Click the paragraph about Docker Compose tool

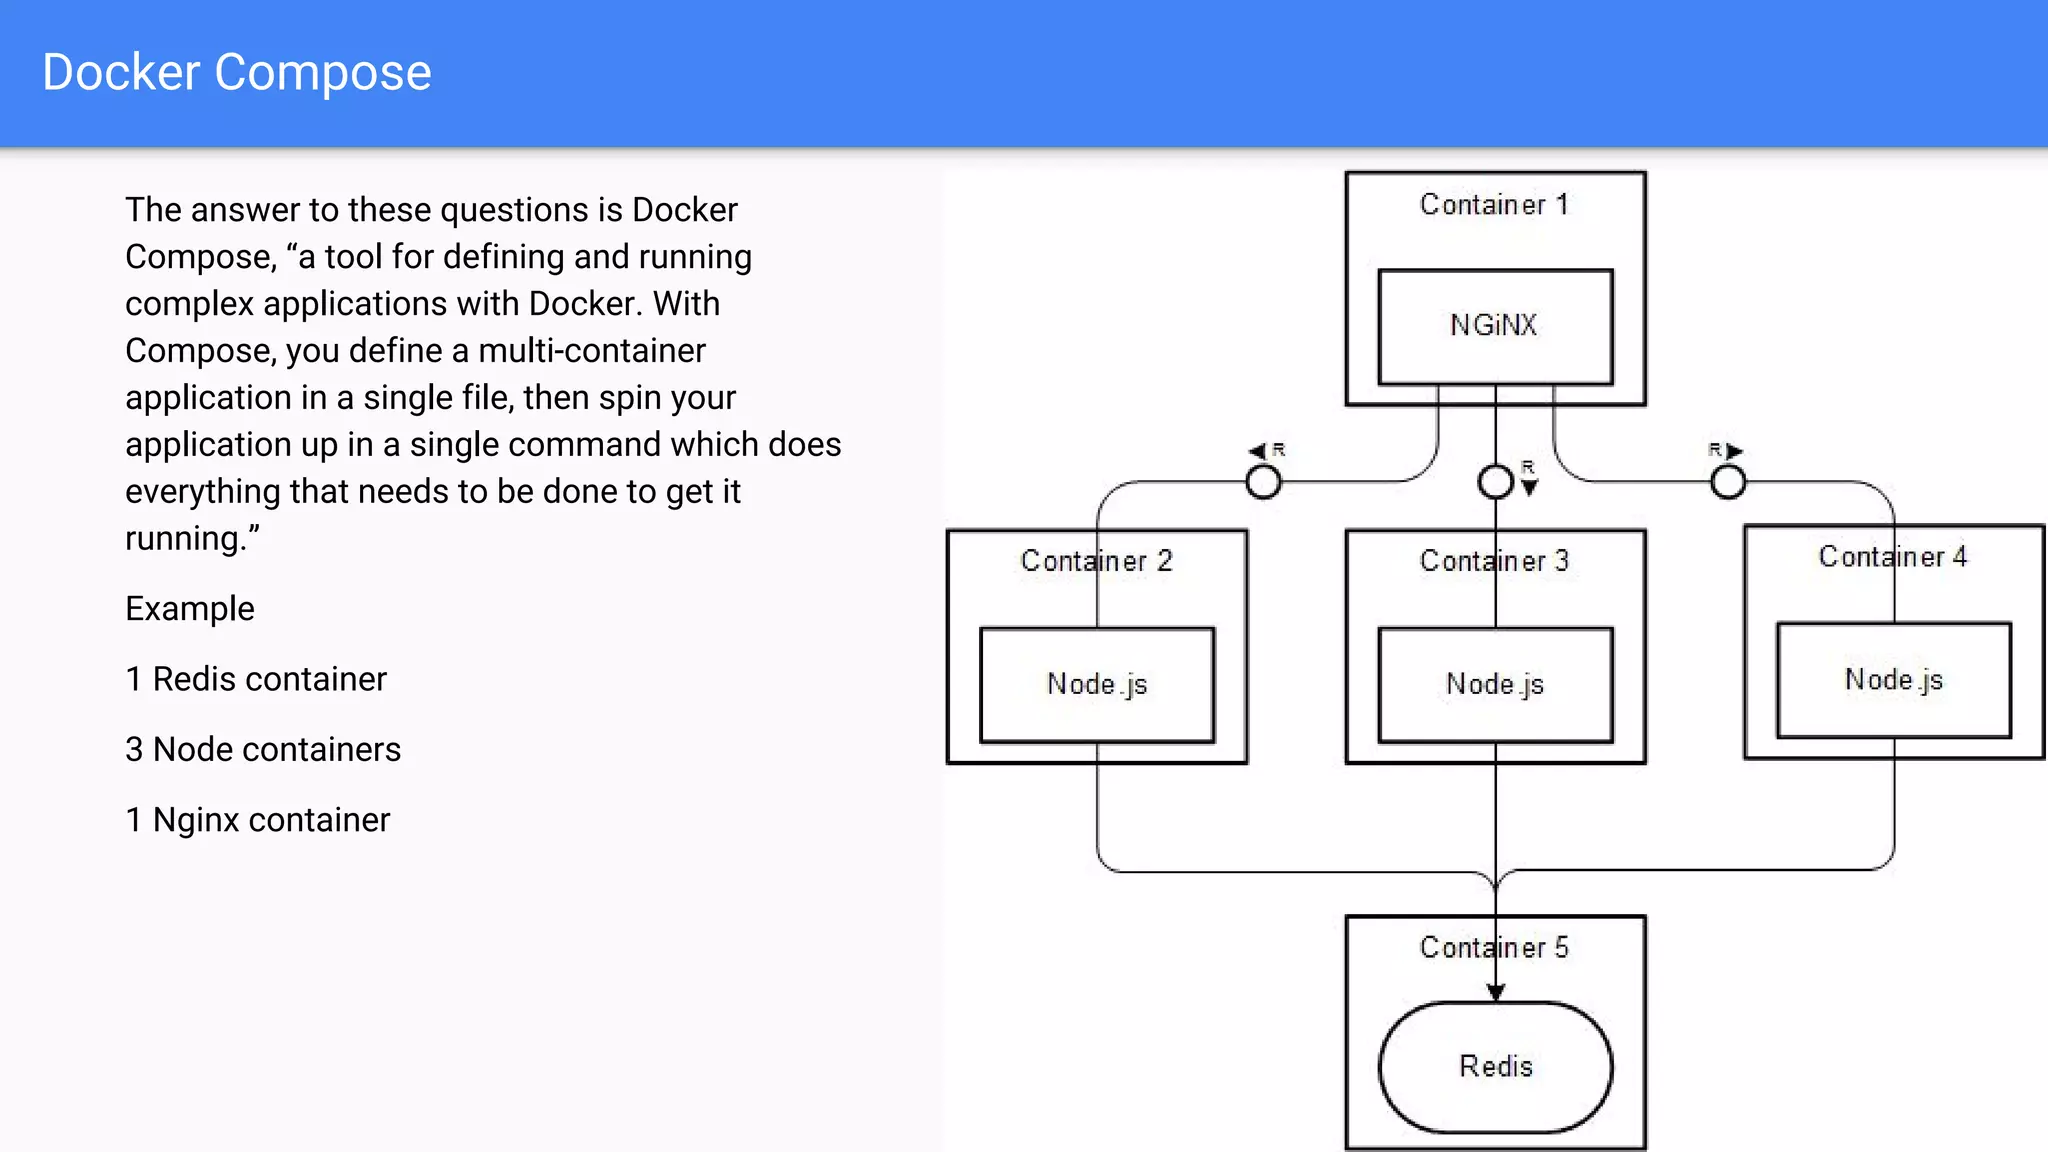[483, 374]
